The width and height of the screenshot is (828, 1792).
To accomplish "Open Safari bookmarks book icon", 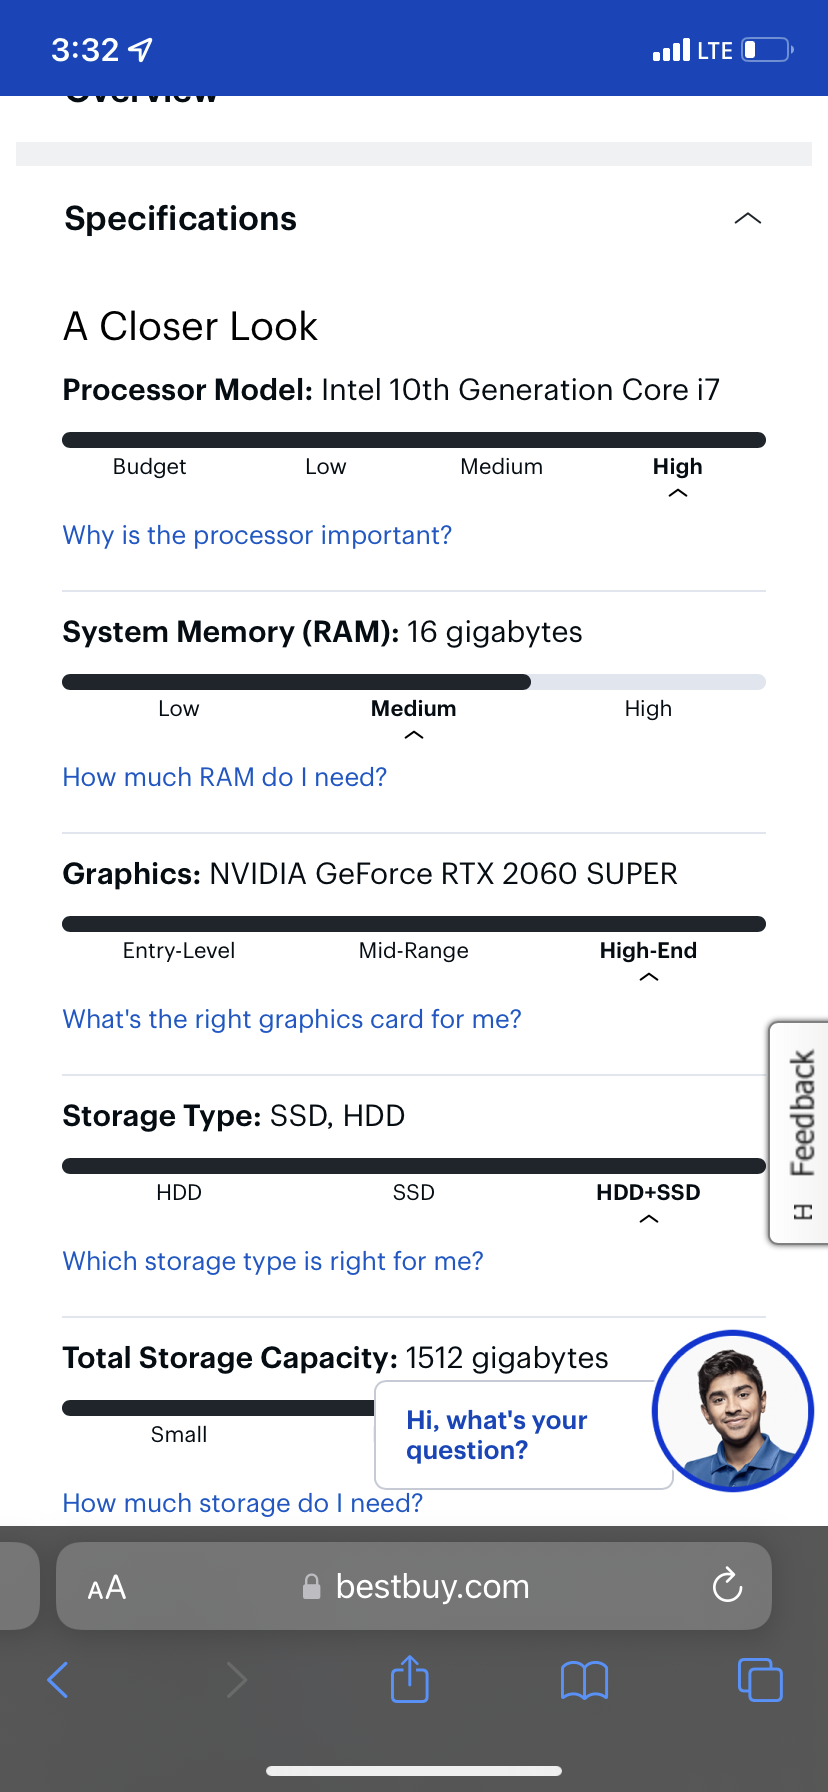I will pyautogui.click(x=584, y=1680).
